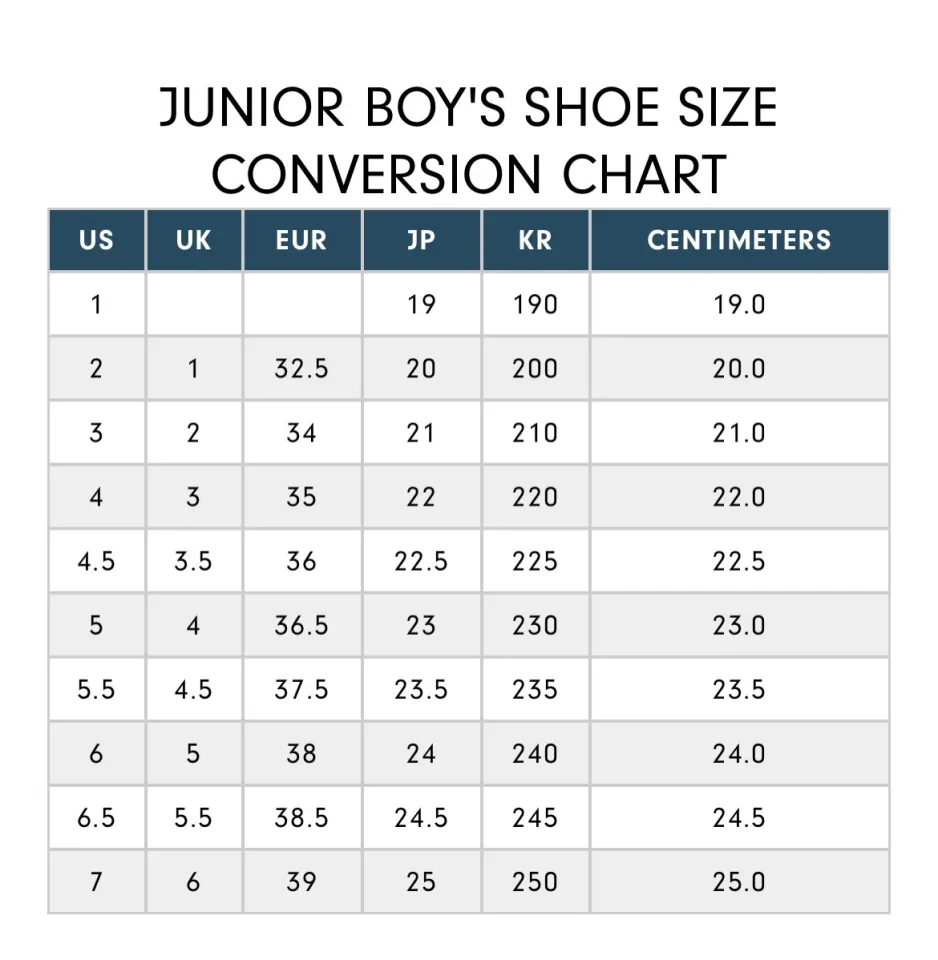Click the CENTIMETERS column header

pyautogui.click(x=739, y=240)
